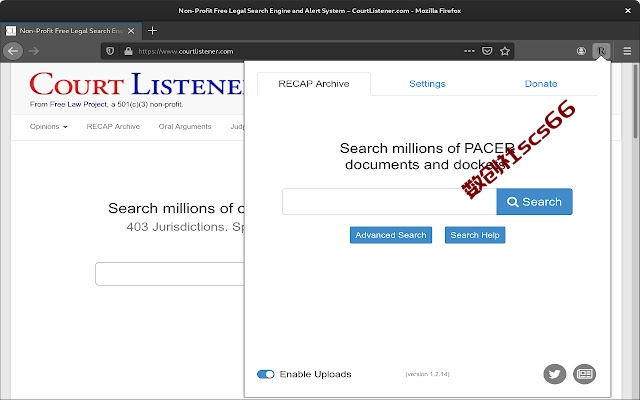Open the newsletter icon in RECAP popup
The height and width of the screenshot is (400, 640).
[x=584, y=374]
